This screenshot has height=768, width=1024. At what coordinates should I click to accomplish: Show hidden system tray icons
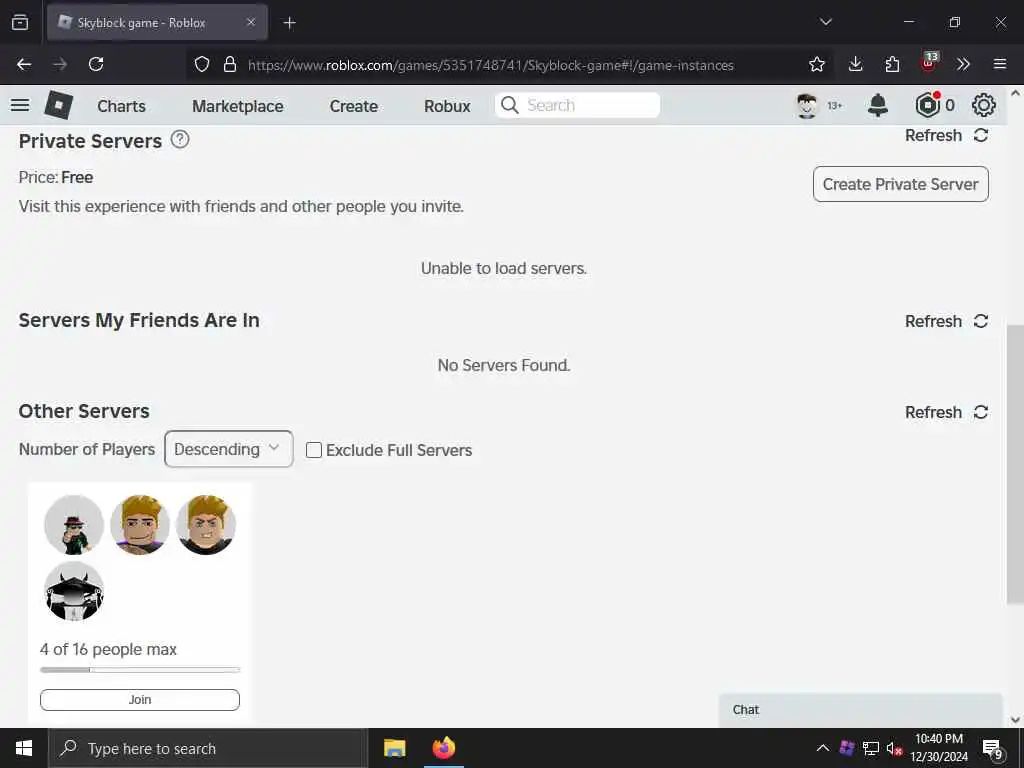coord(823,748)
